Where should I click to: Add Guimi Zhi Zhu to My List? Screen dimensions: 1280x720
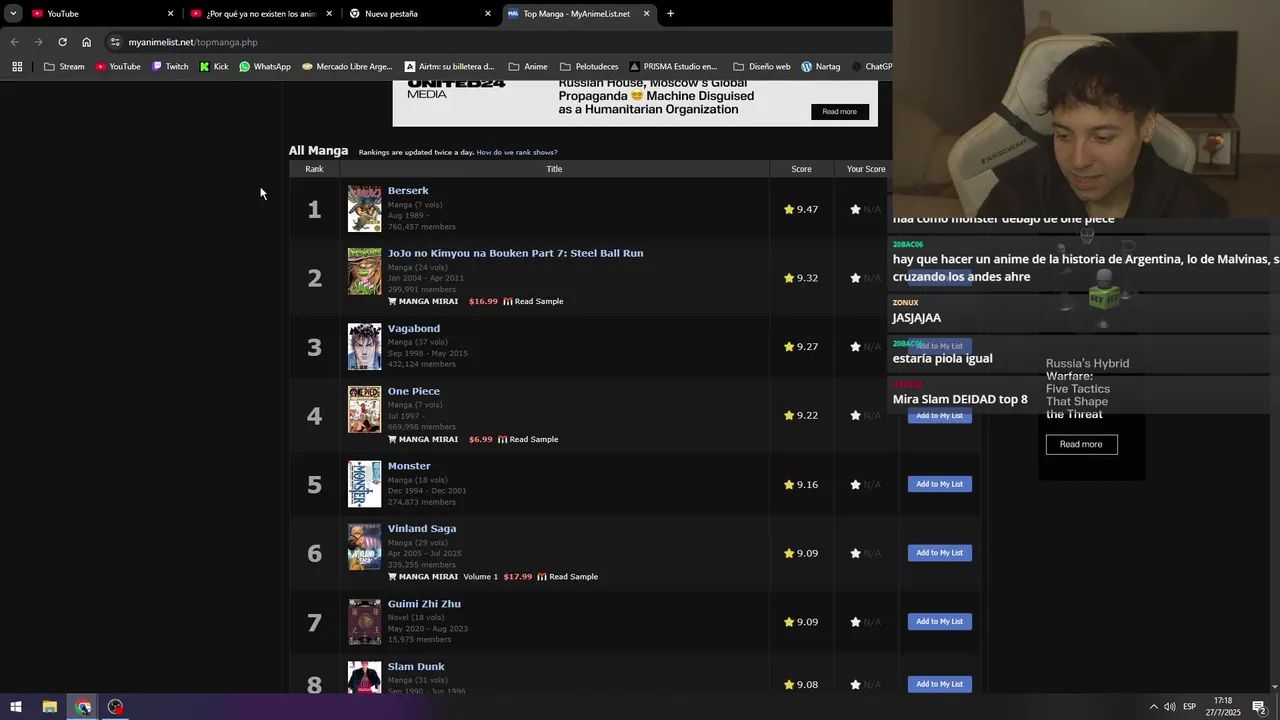tap(940, 621)
